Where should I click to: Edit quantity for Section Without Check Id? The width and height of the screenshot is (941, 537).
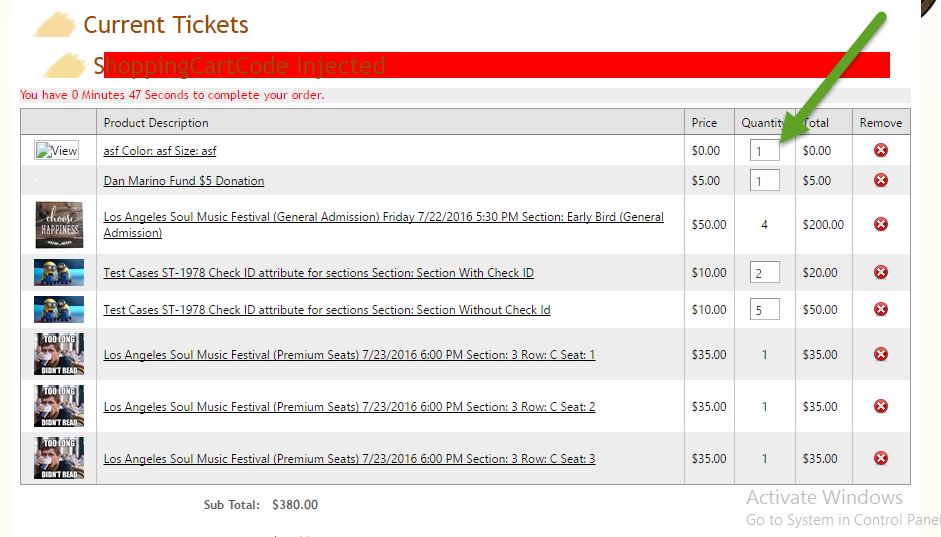coord(764,310)
